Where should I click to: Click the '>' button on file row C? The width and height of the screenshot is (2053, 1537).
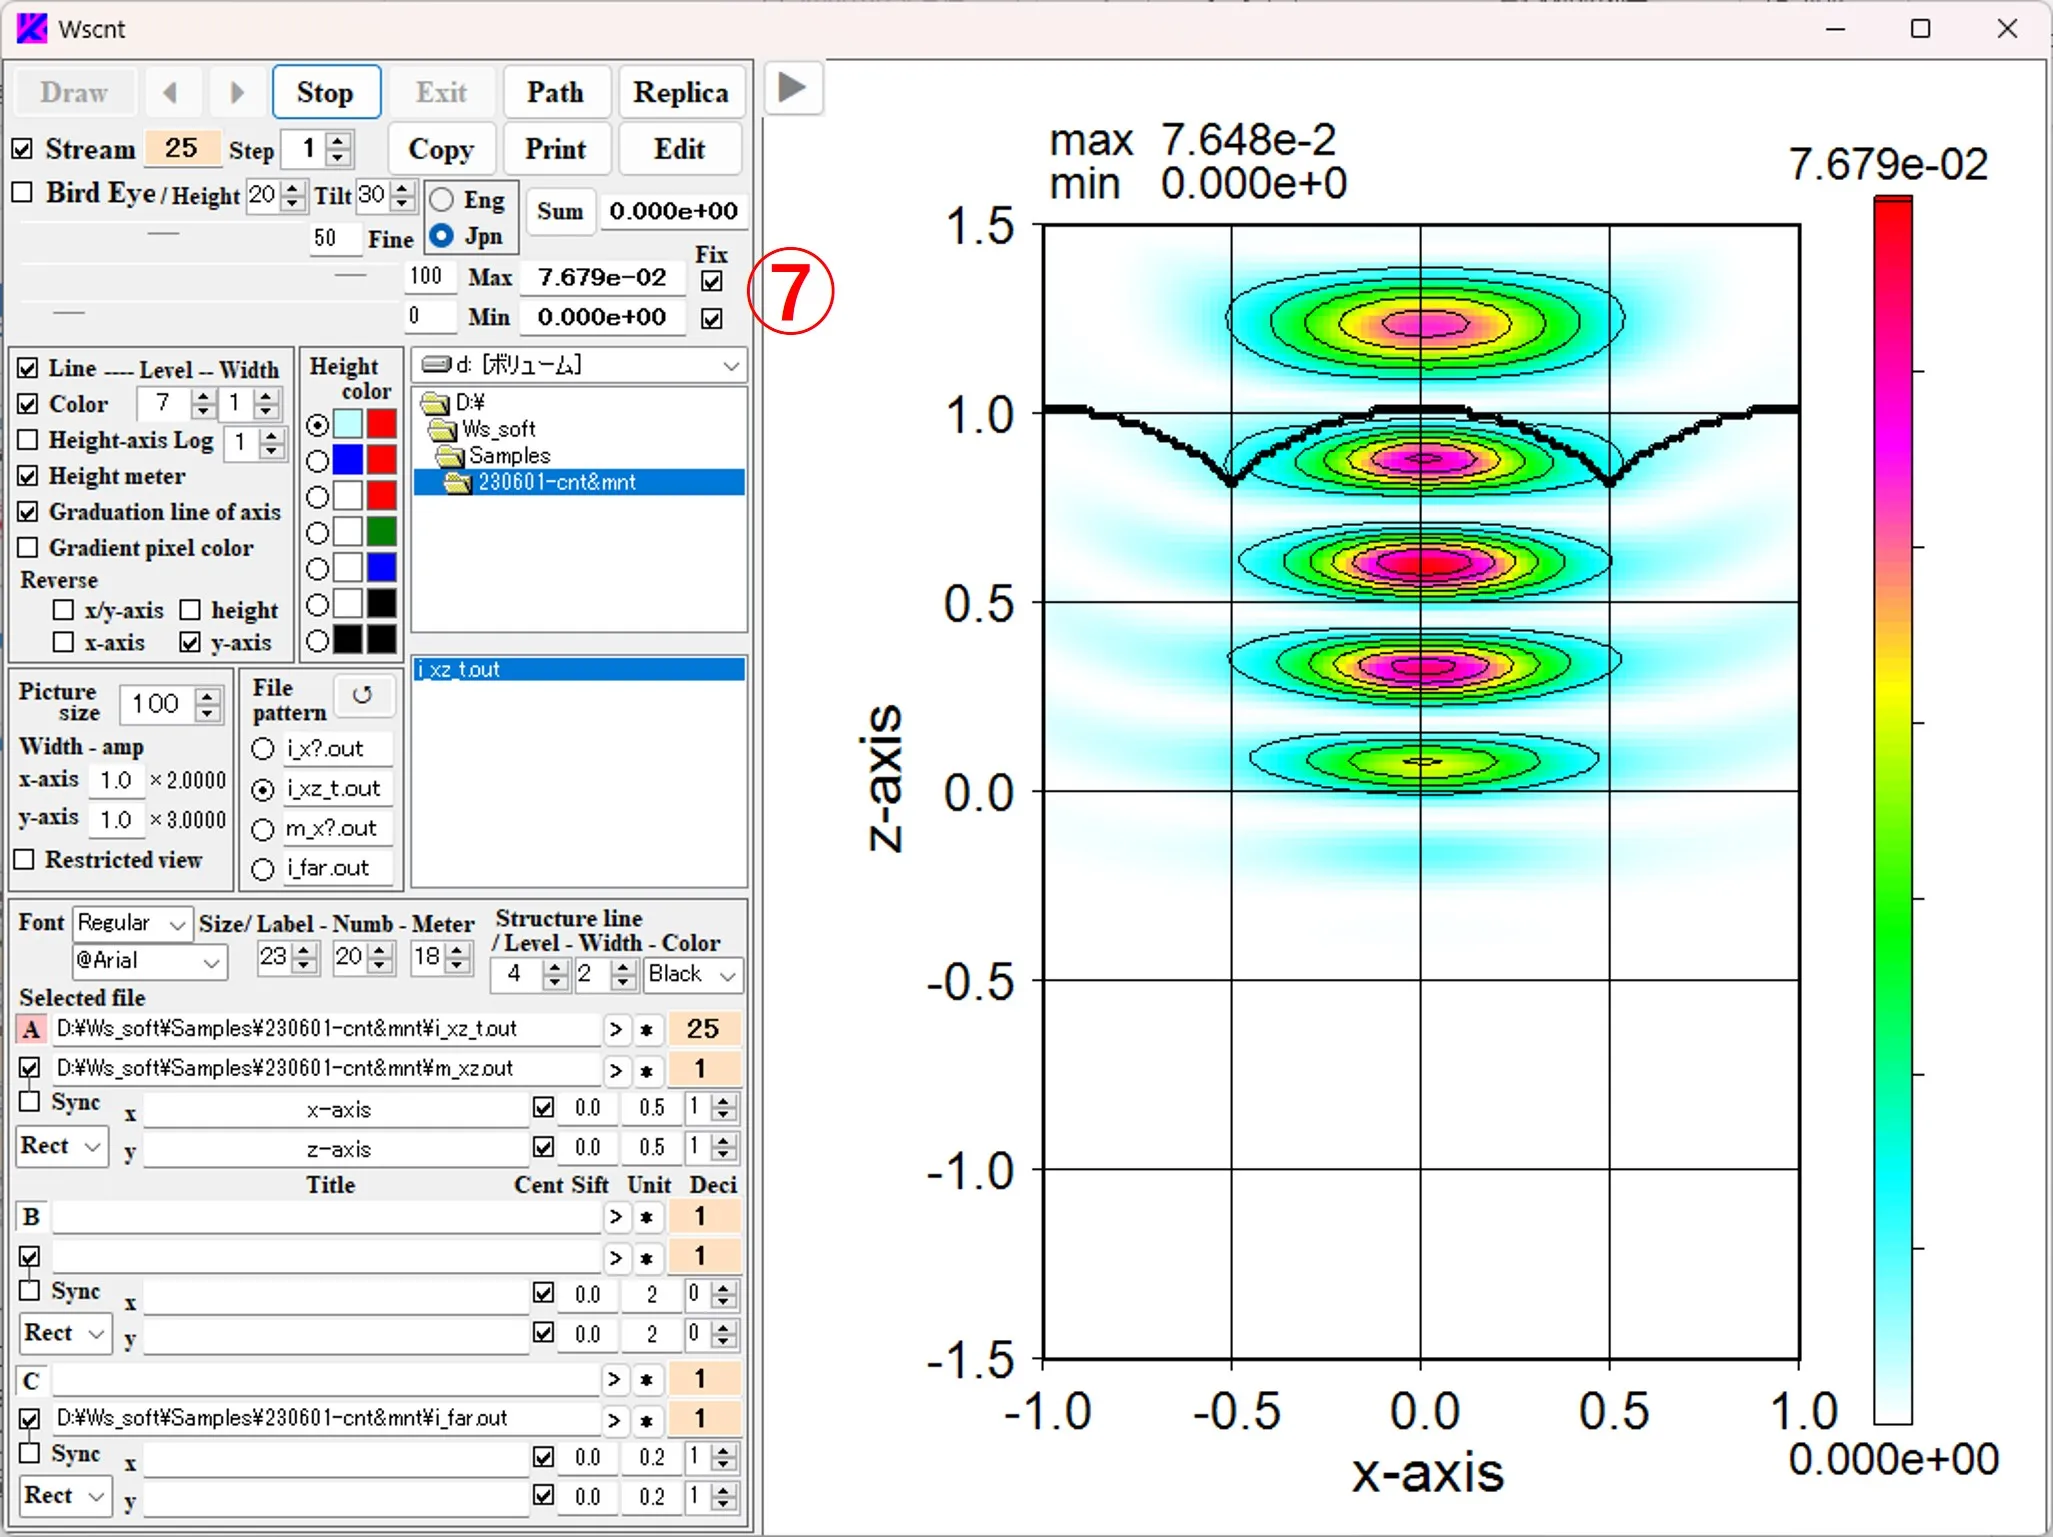click(616, 1380)
